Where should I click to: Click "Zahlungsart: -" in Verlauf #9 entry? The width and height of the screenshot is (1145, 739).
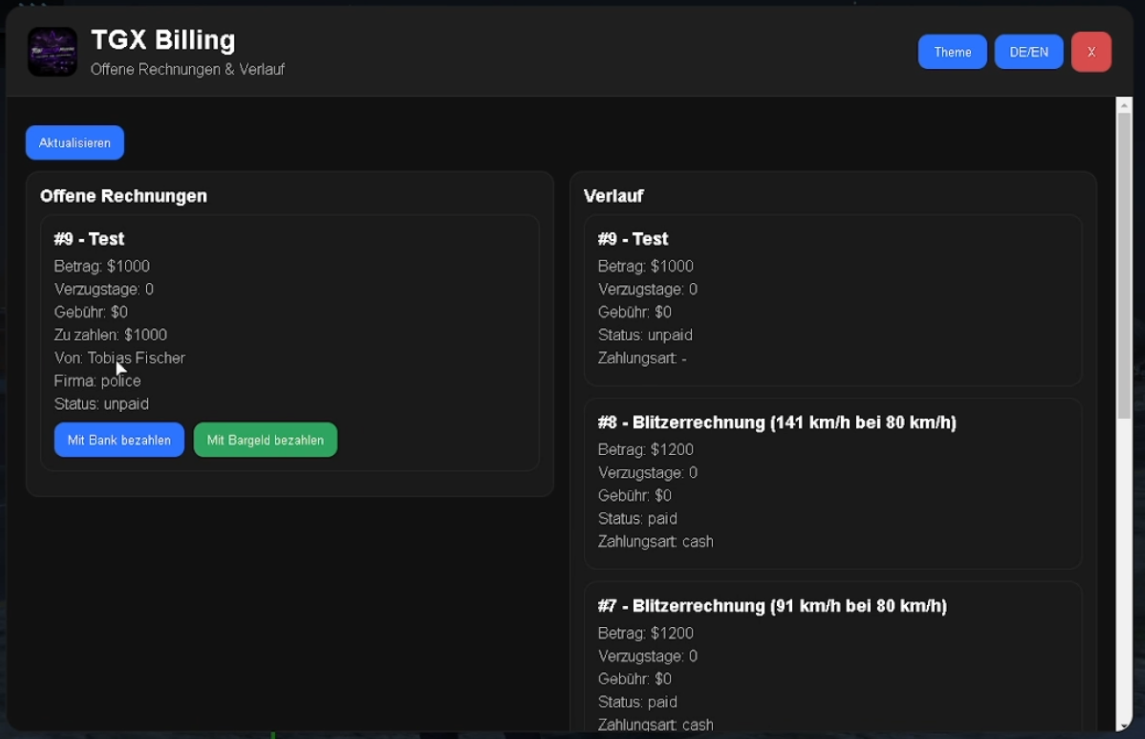(642, 358)
